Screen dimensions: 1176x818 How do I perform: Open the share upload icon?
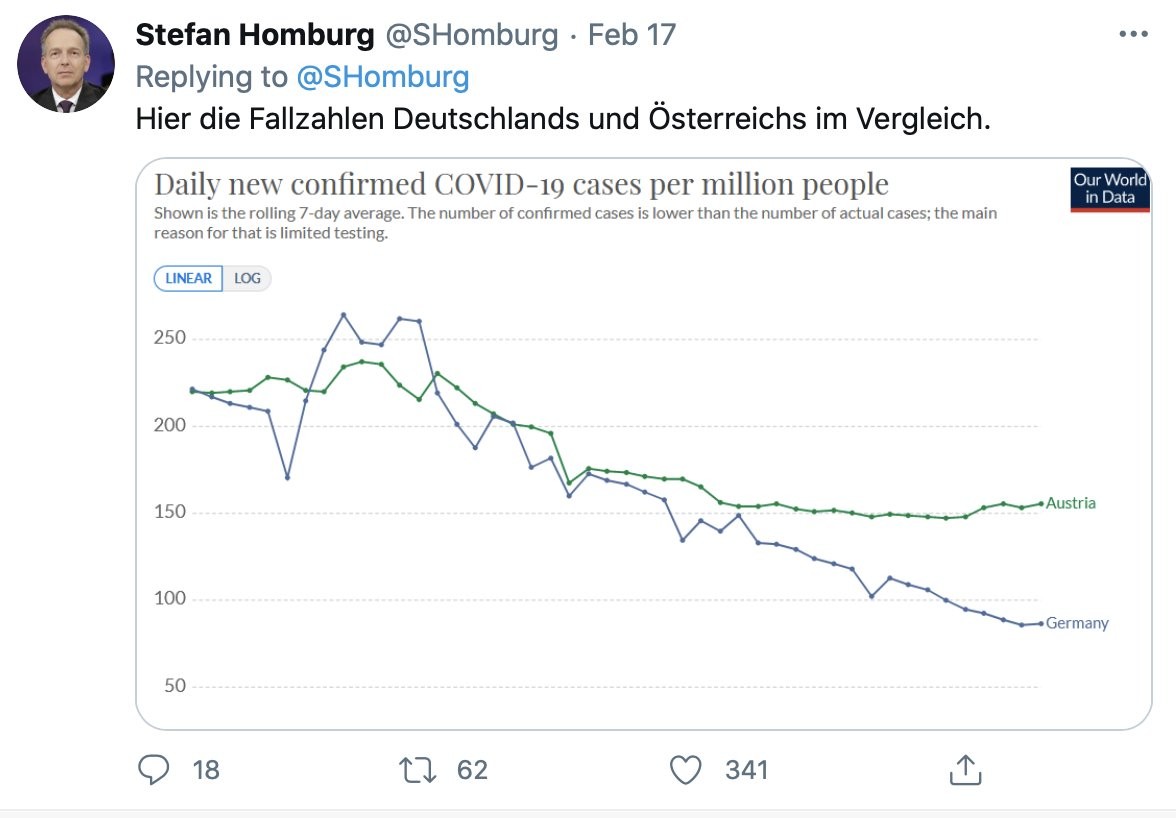coord(962,769)
